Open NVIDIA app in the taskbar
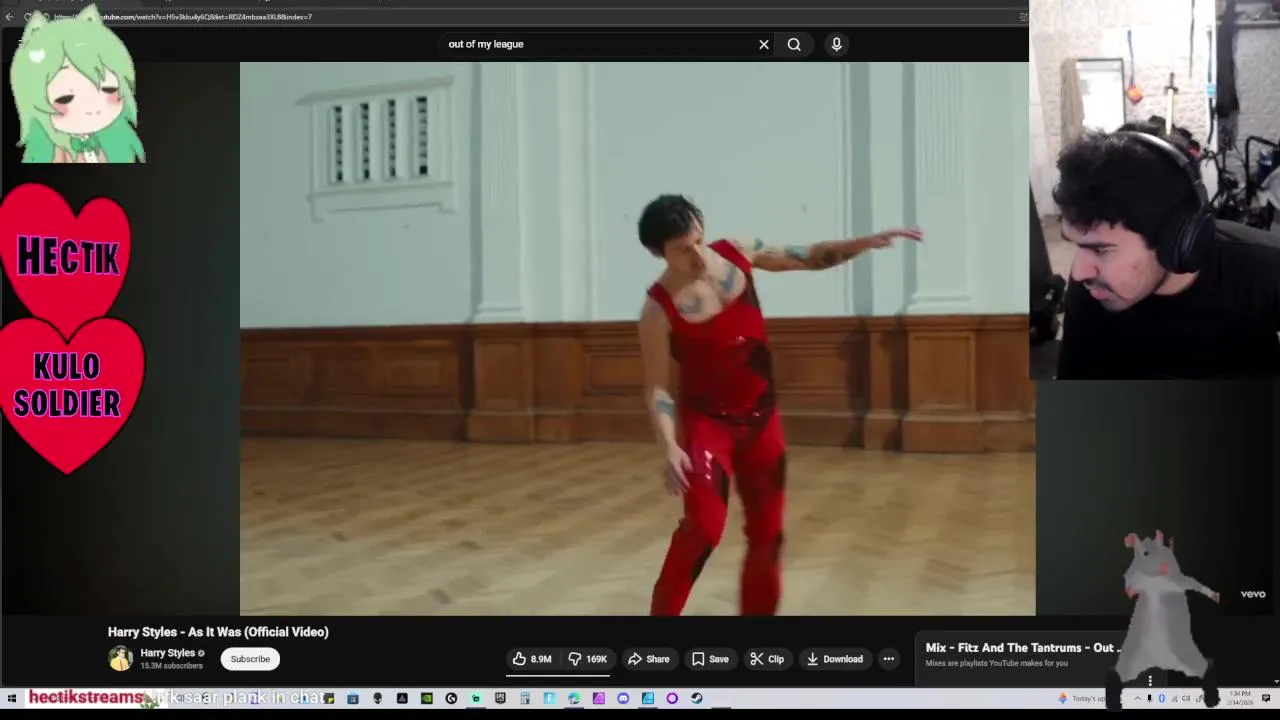The image size is (1280, 720). pos(426,698)
